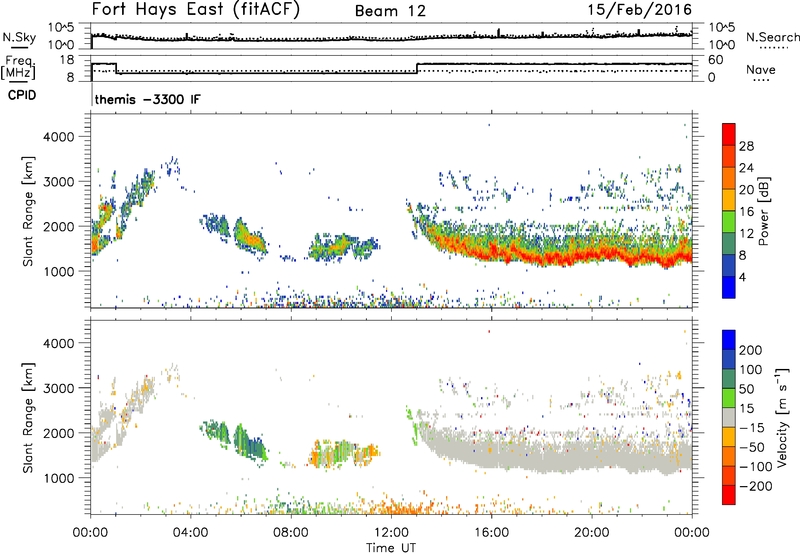Click the 'Slant Range [km]' label of the velocity panel
This screenshot has height=554, width=800.
click(x=28, y=417)
